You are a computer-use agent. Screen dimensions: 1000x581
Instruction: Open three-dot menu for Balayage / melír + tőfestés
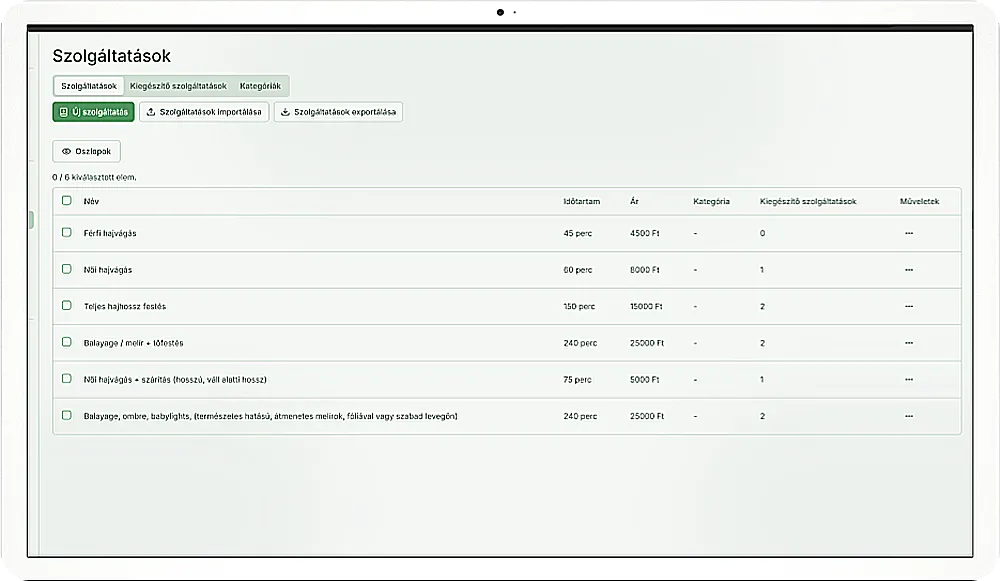[908, 343]
